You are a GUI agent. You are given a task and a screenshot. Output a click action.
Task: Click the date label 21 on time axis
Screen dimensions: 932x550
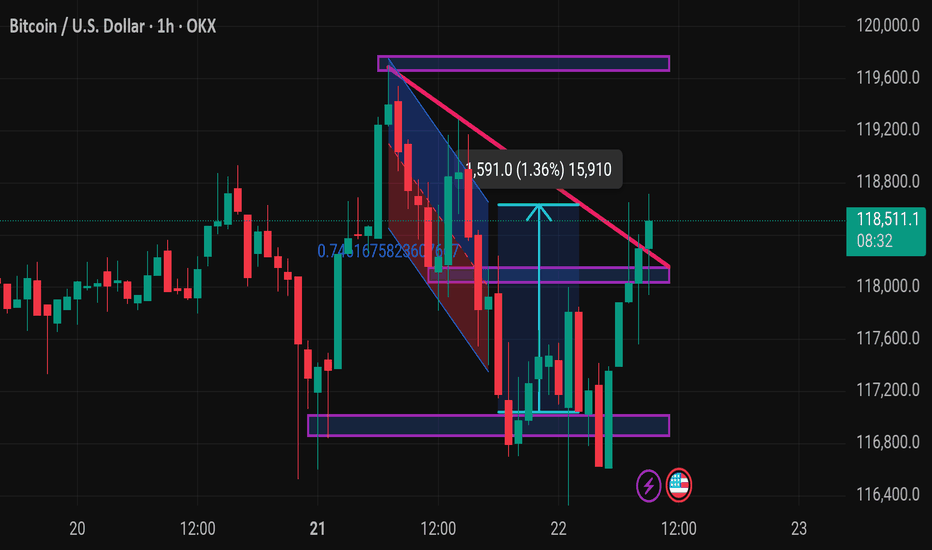tap(317, 528)
